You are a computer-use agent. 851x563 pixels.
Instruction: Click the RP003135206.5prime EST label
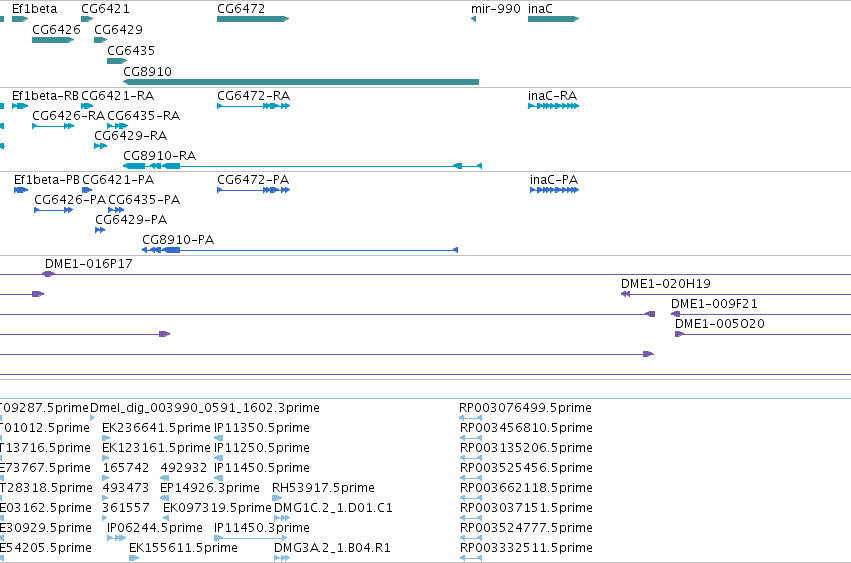click(x=526, y=448)
